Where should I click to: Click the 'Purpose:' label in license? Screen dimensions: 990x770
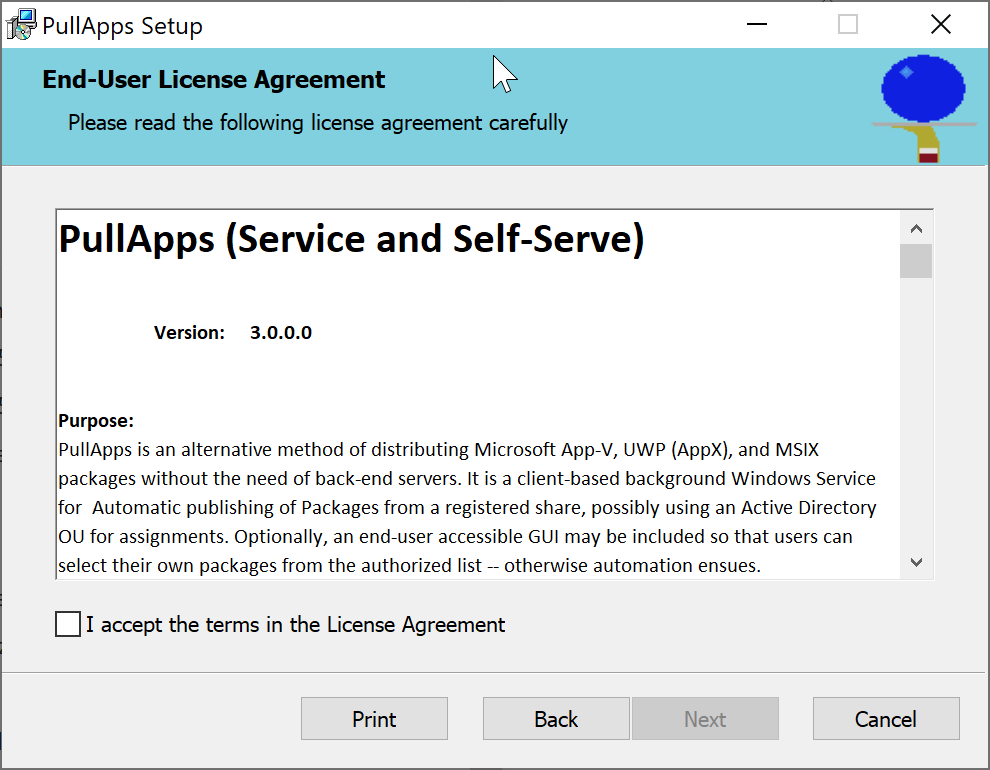pyautogui.click(x=96, y=421)
